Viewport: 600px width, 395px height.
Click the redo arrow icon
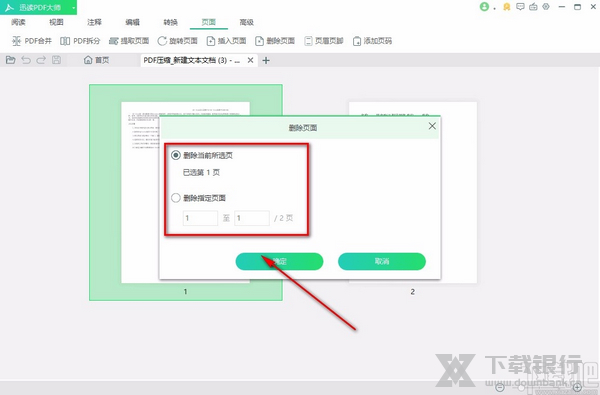[41, 60]
